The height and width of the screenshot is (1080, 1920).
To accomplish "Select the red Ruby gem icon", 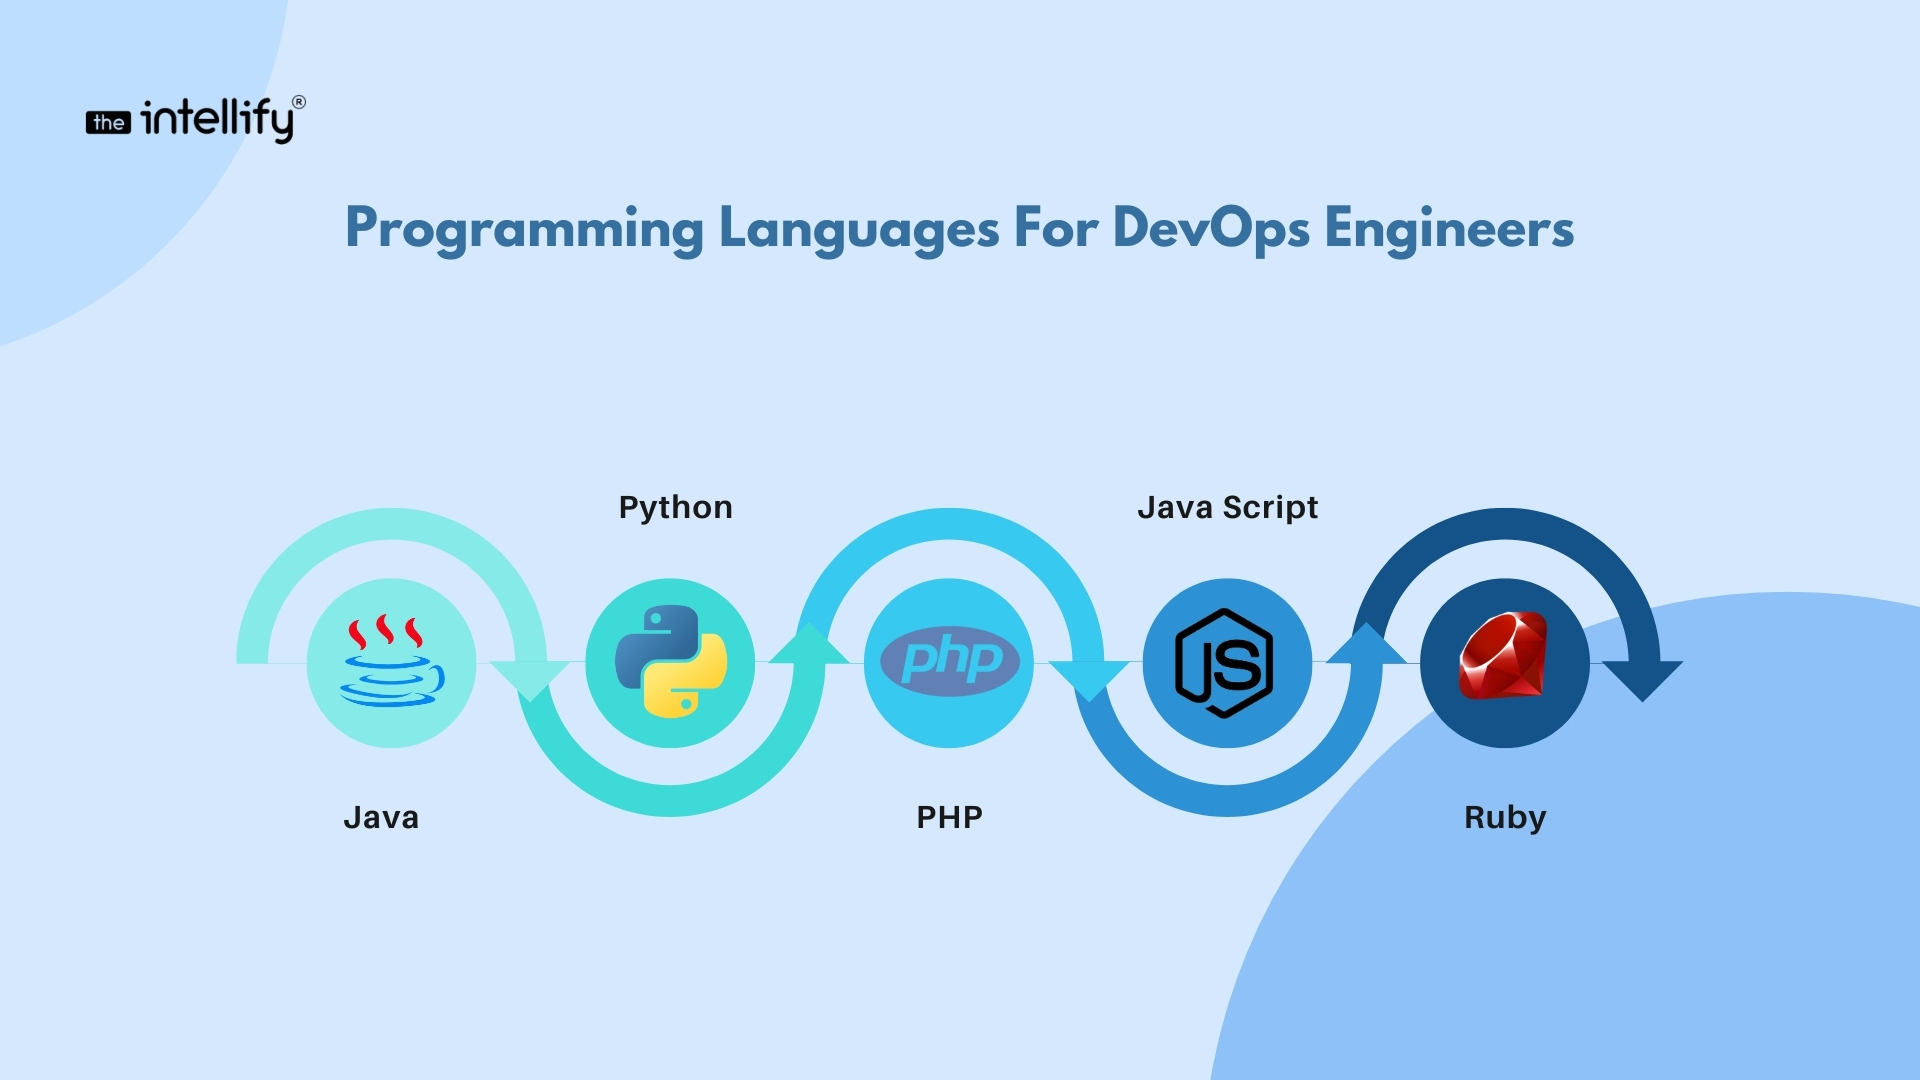I will (x=1504, y=656).
